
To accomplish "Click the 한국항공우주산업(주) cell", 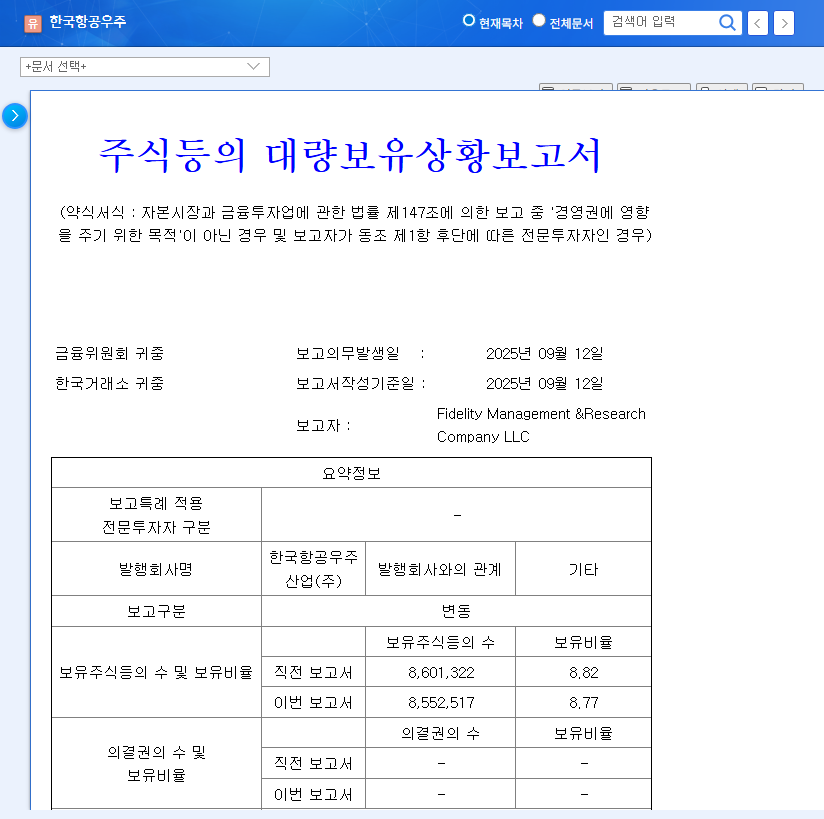I will coord(313,569).
